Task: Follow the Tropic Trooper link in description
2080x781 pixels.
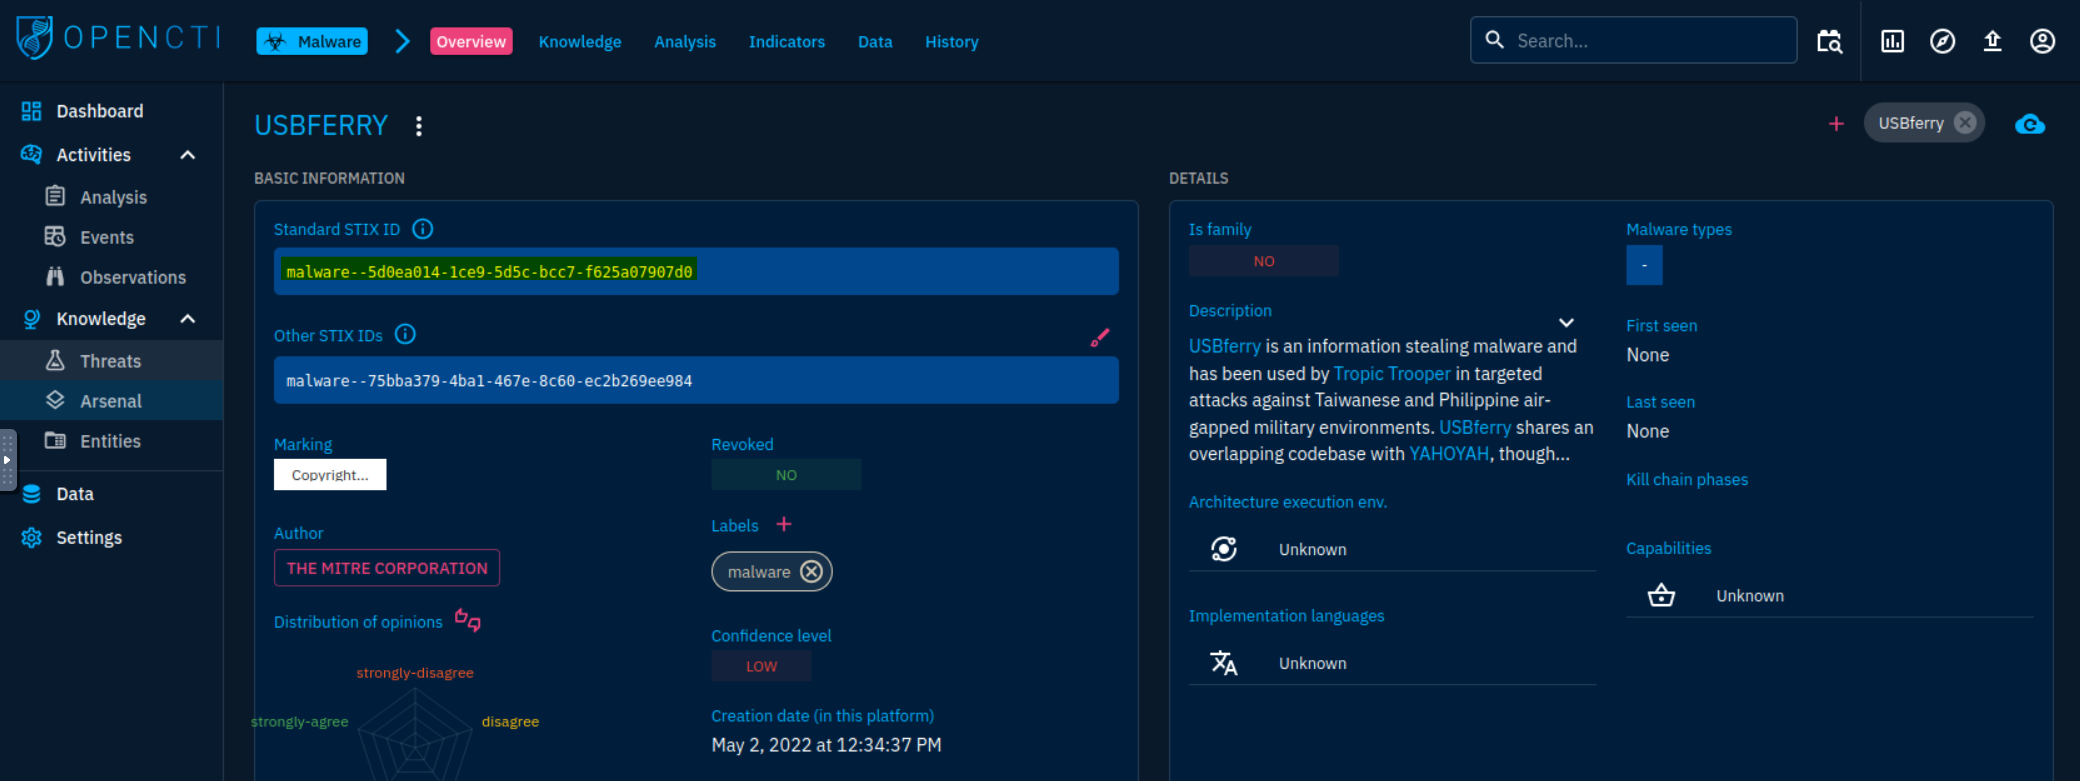Action: pos(1391,373)
